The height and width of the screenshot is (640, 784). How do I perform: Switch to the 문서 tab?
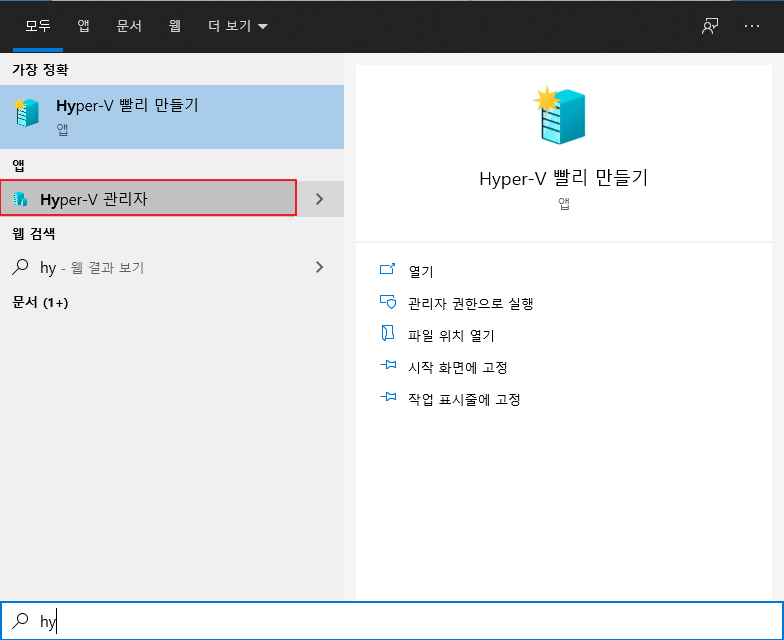click(128, 26)
